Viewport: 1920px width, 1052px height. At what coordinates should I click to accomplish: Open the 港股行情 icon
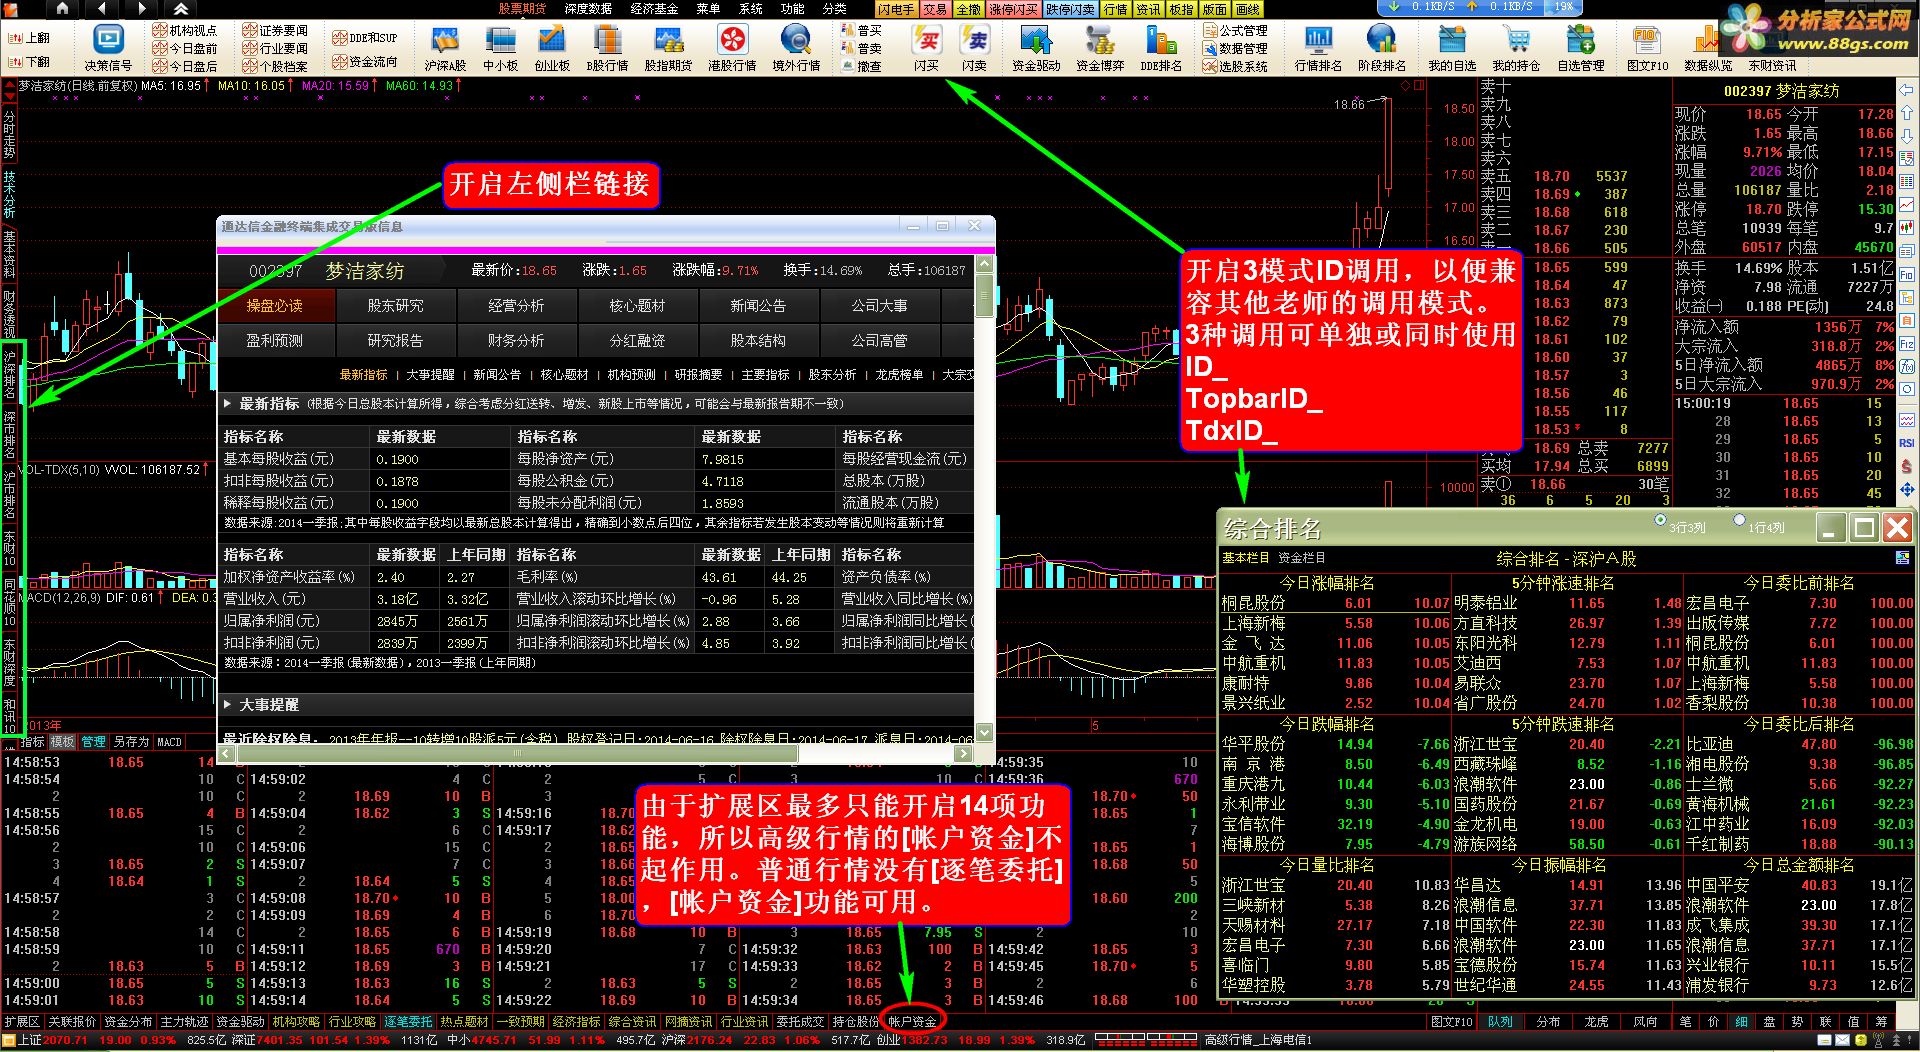[x=732, y=47]
